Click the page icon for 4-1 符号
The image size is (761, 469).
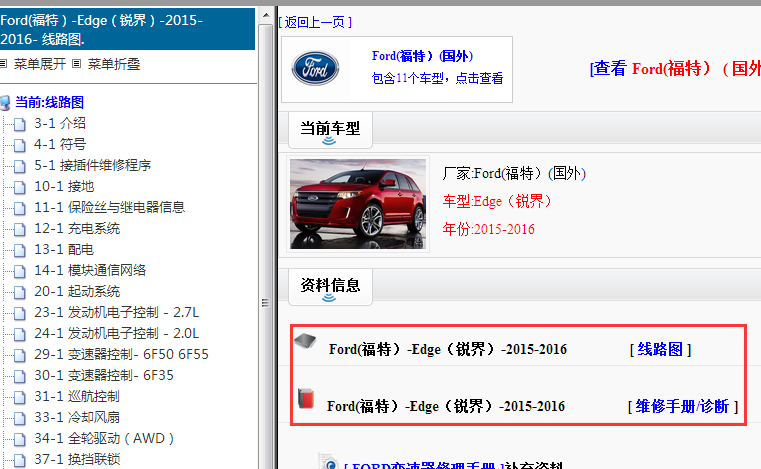point(19,146)
